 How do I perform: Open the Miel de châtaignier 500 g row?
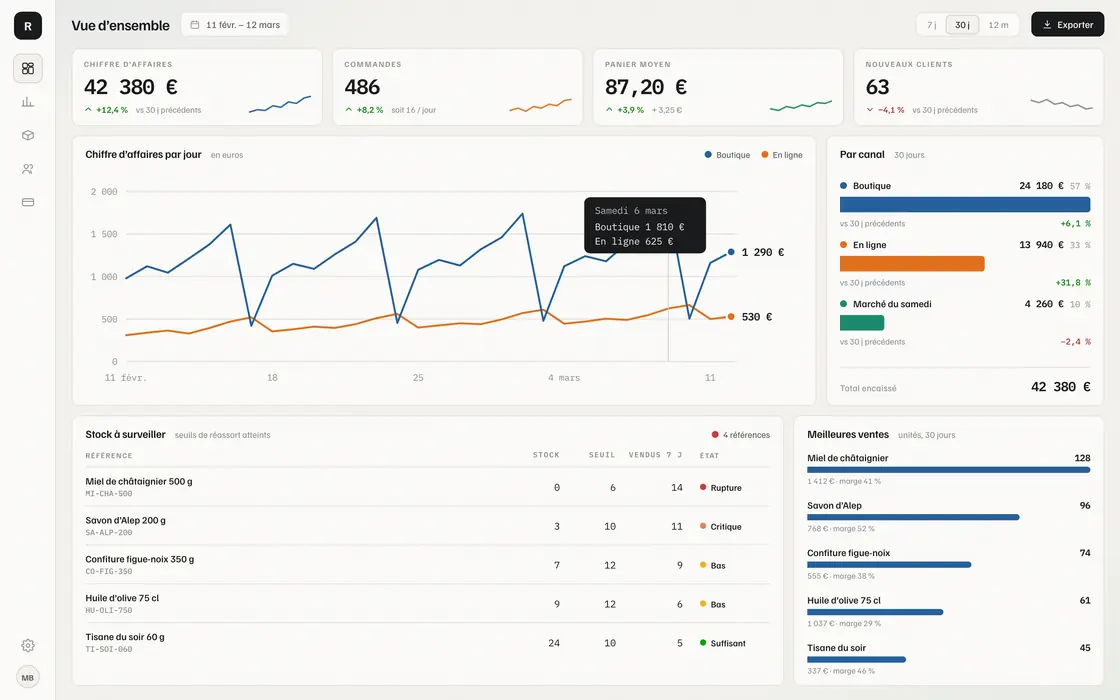(427, 487)
